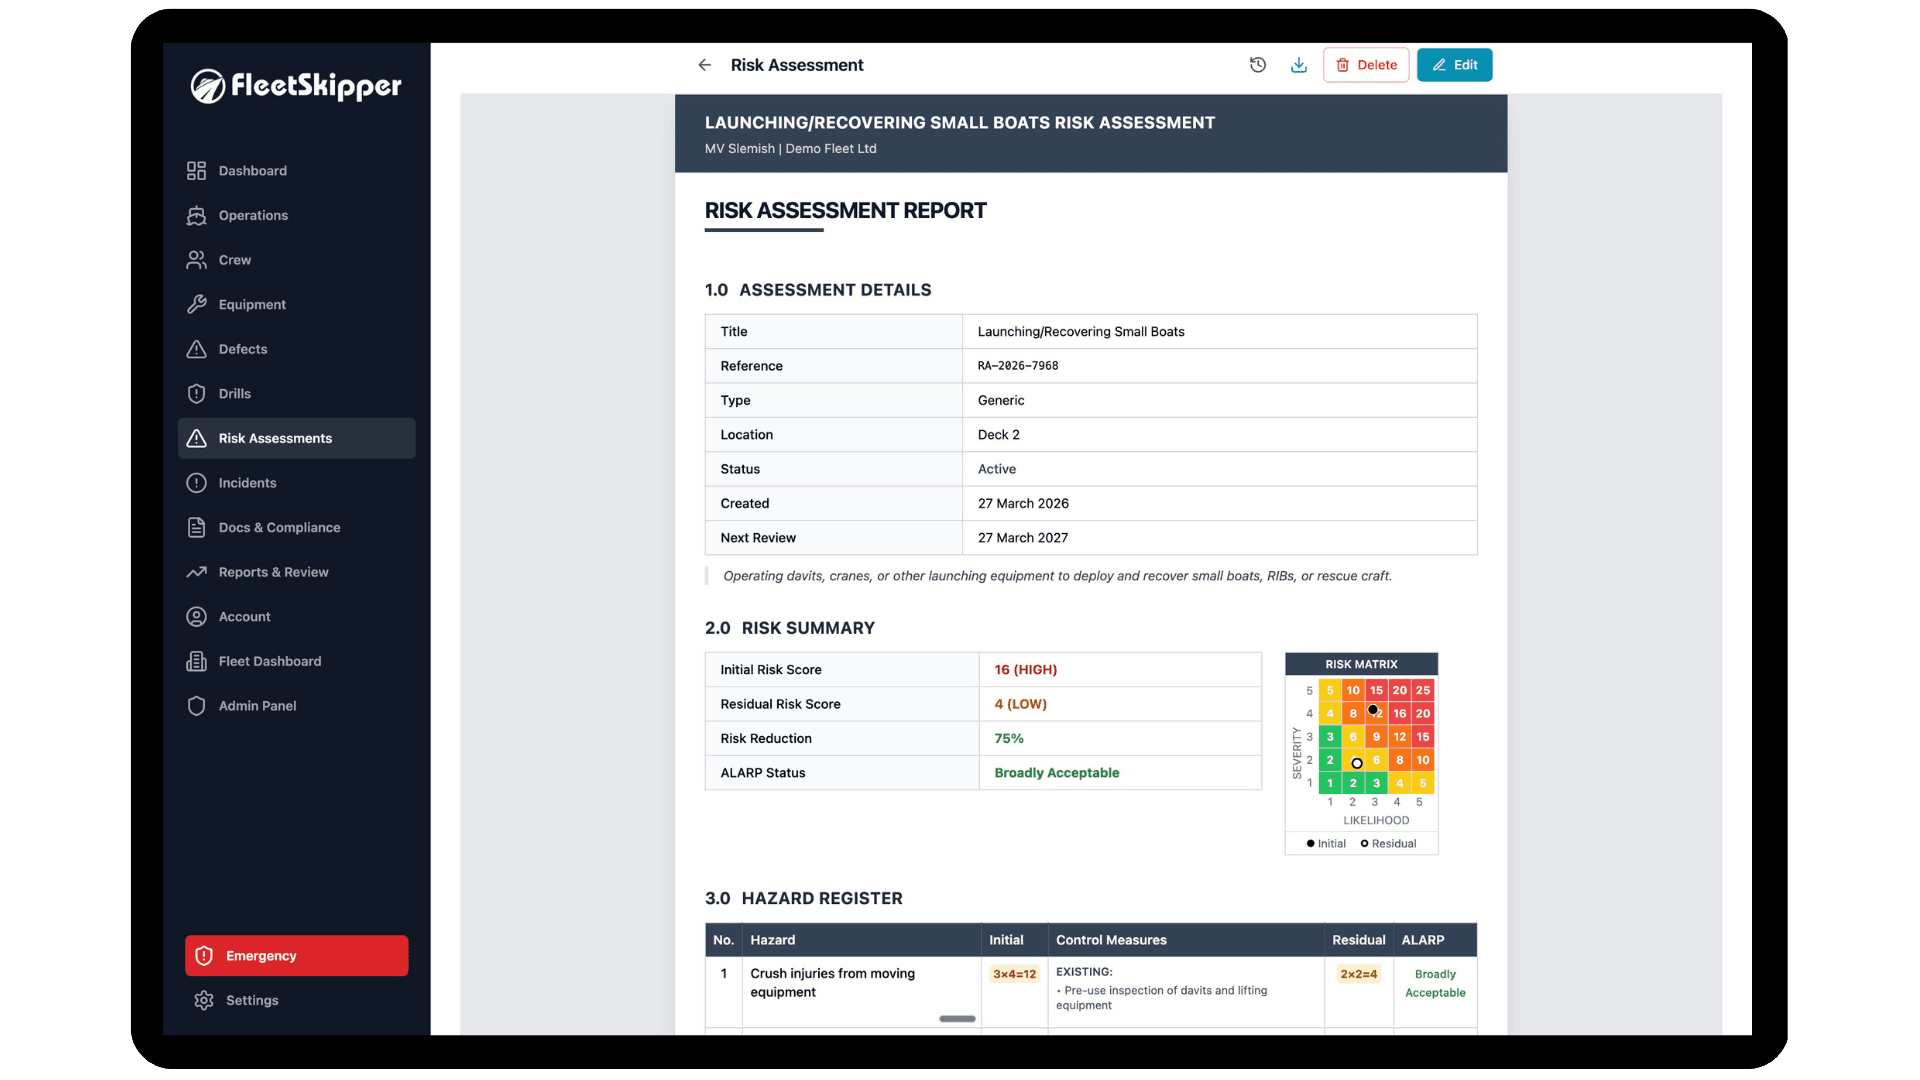Click the Delete button
Viewport: 1920px width, 1080px height.
1366,65
